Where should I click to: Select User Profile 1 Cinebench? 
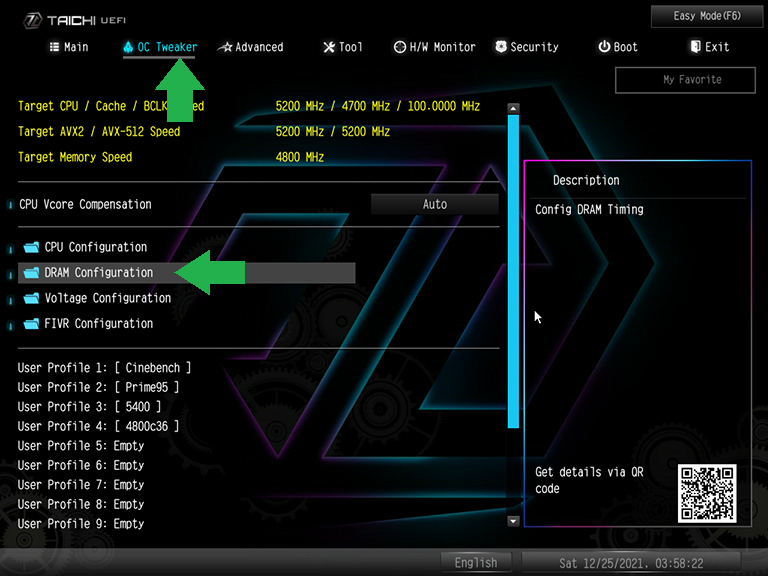pyautogui.click(x=104, y=368)
